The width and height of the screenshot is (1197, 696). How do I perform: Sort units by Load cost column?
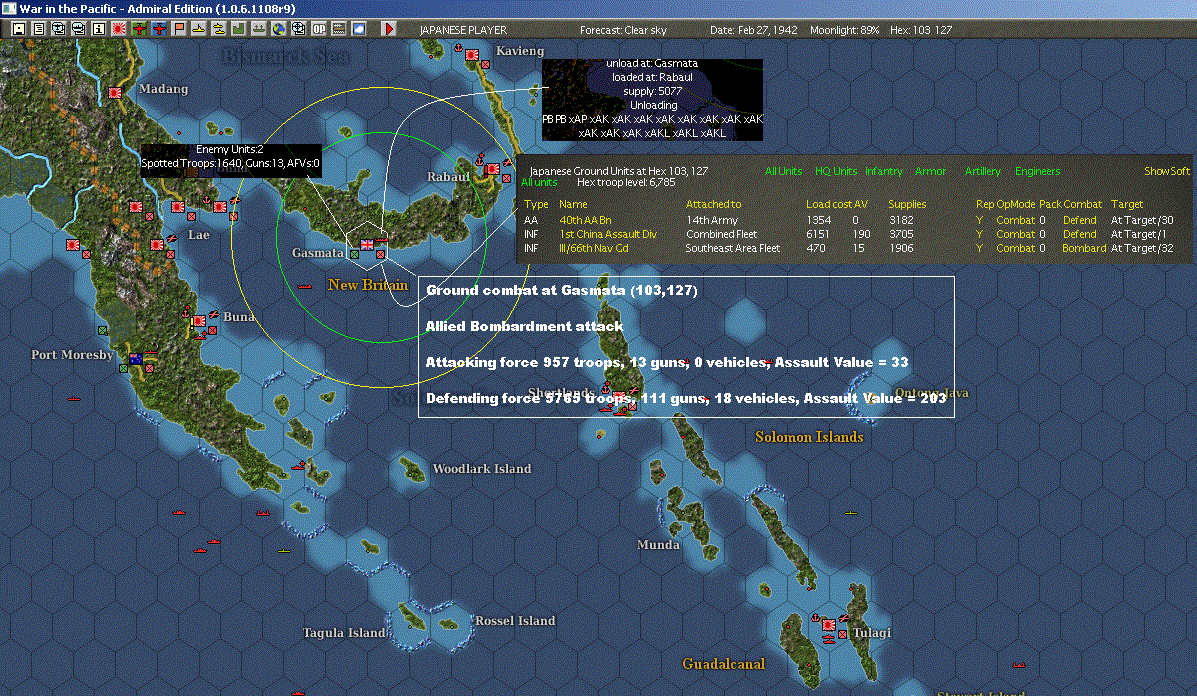tap(829, 204)
